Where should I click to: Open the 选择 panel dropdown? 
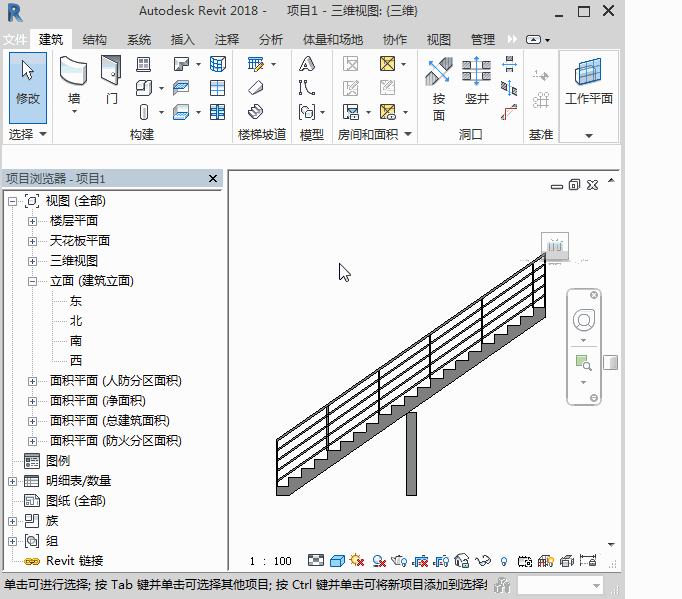42,134
